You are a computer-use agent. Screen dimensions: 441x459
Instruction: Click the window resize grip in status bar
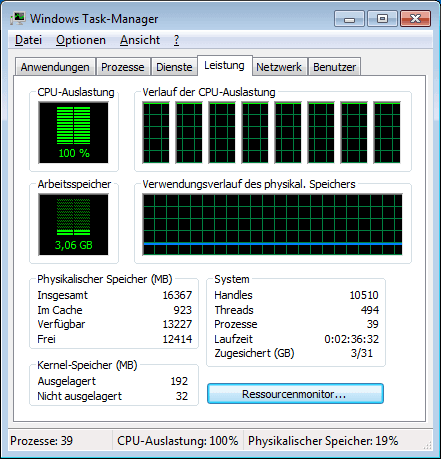tap(427, 445)
